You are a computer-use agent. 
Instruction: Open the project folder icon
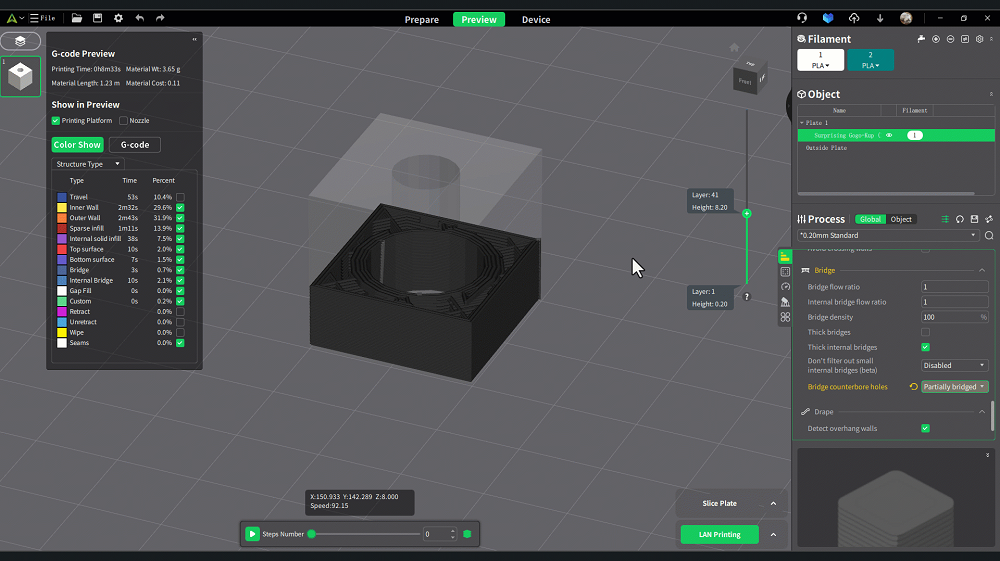[x=77, y=18]
